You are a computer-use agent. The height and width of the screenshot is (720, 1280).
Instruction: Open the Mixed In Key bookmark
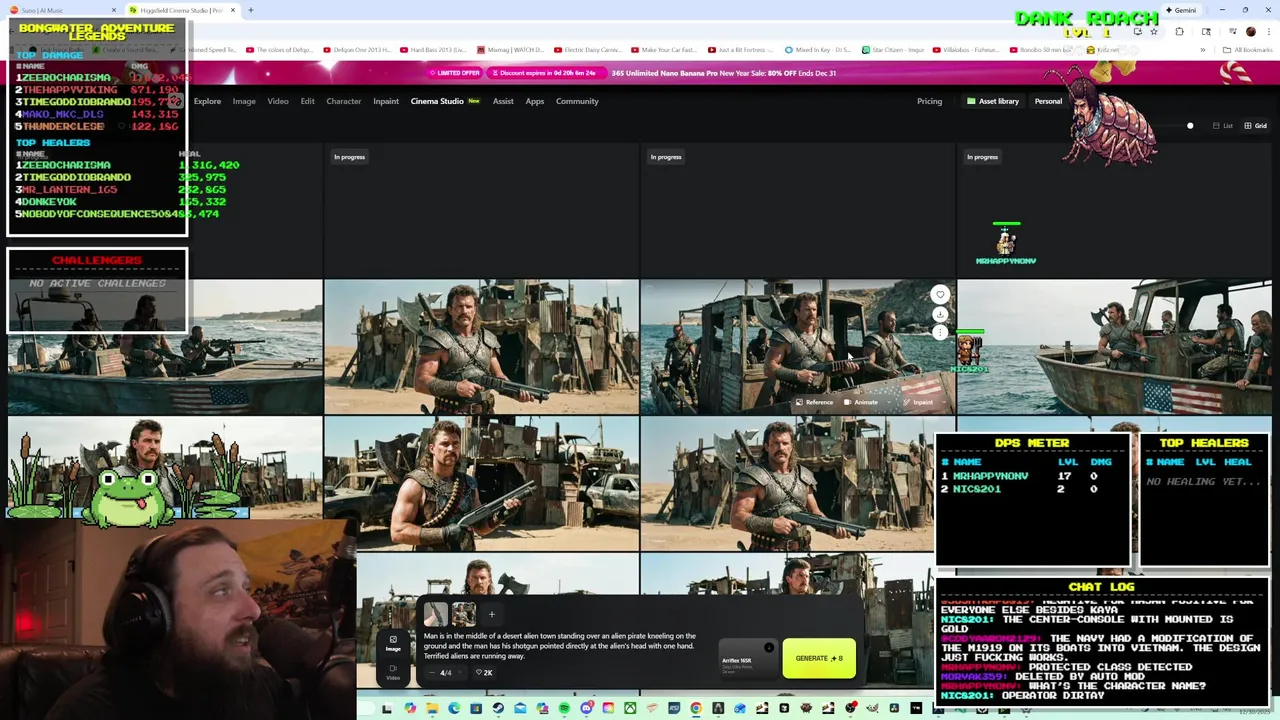point(817,49)
